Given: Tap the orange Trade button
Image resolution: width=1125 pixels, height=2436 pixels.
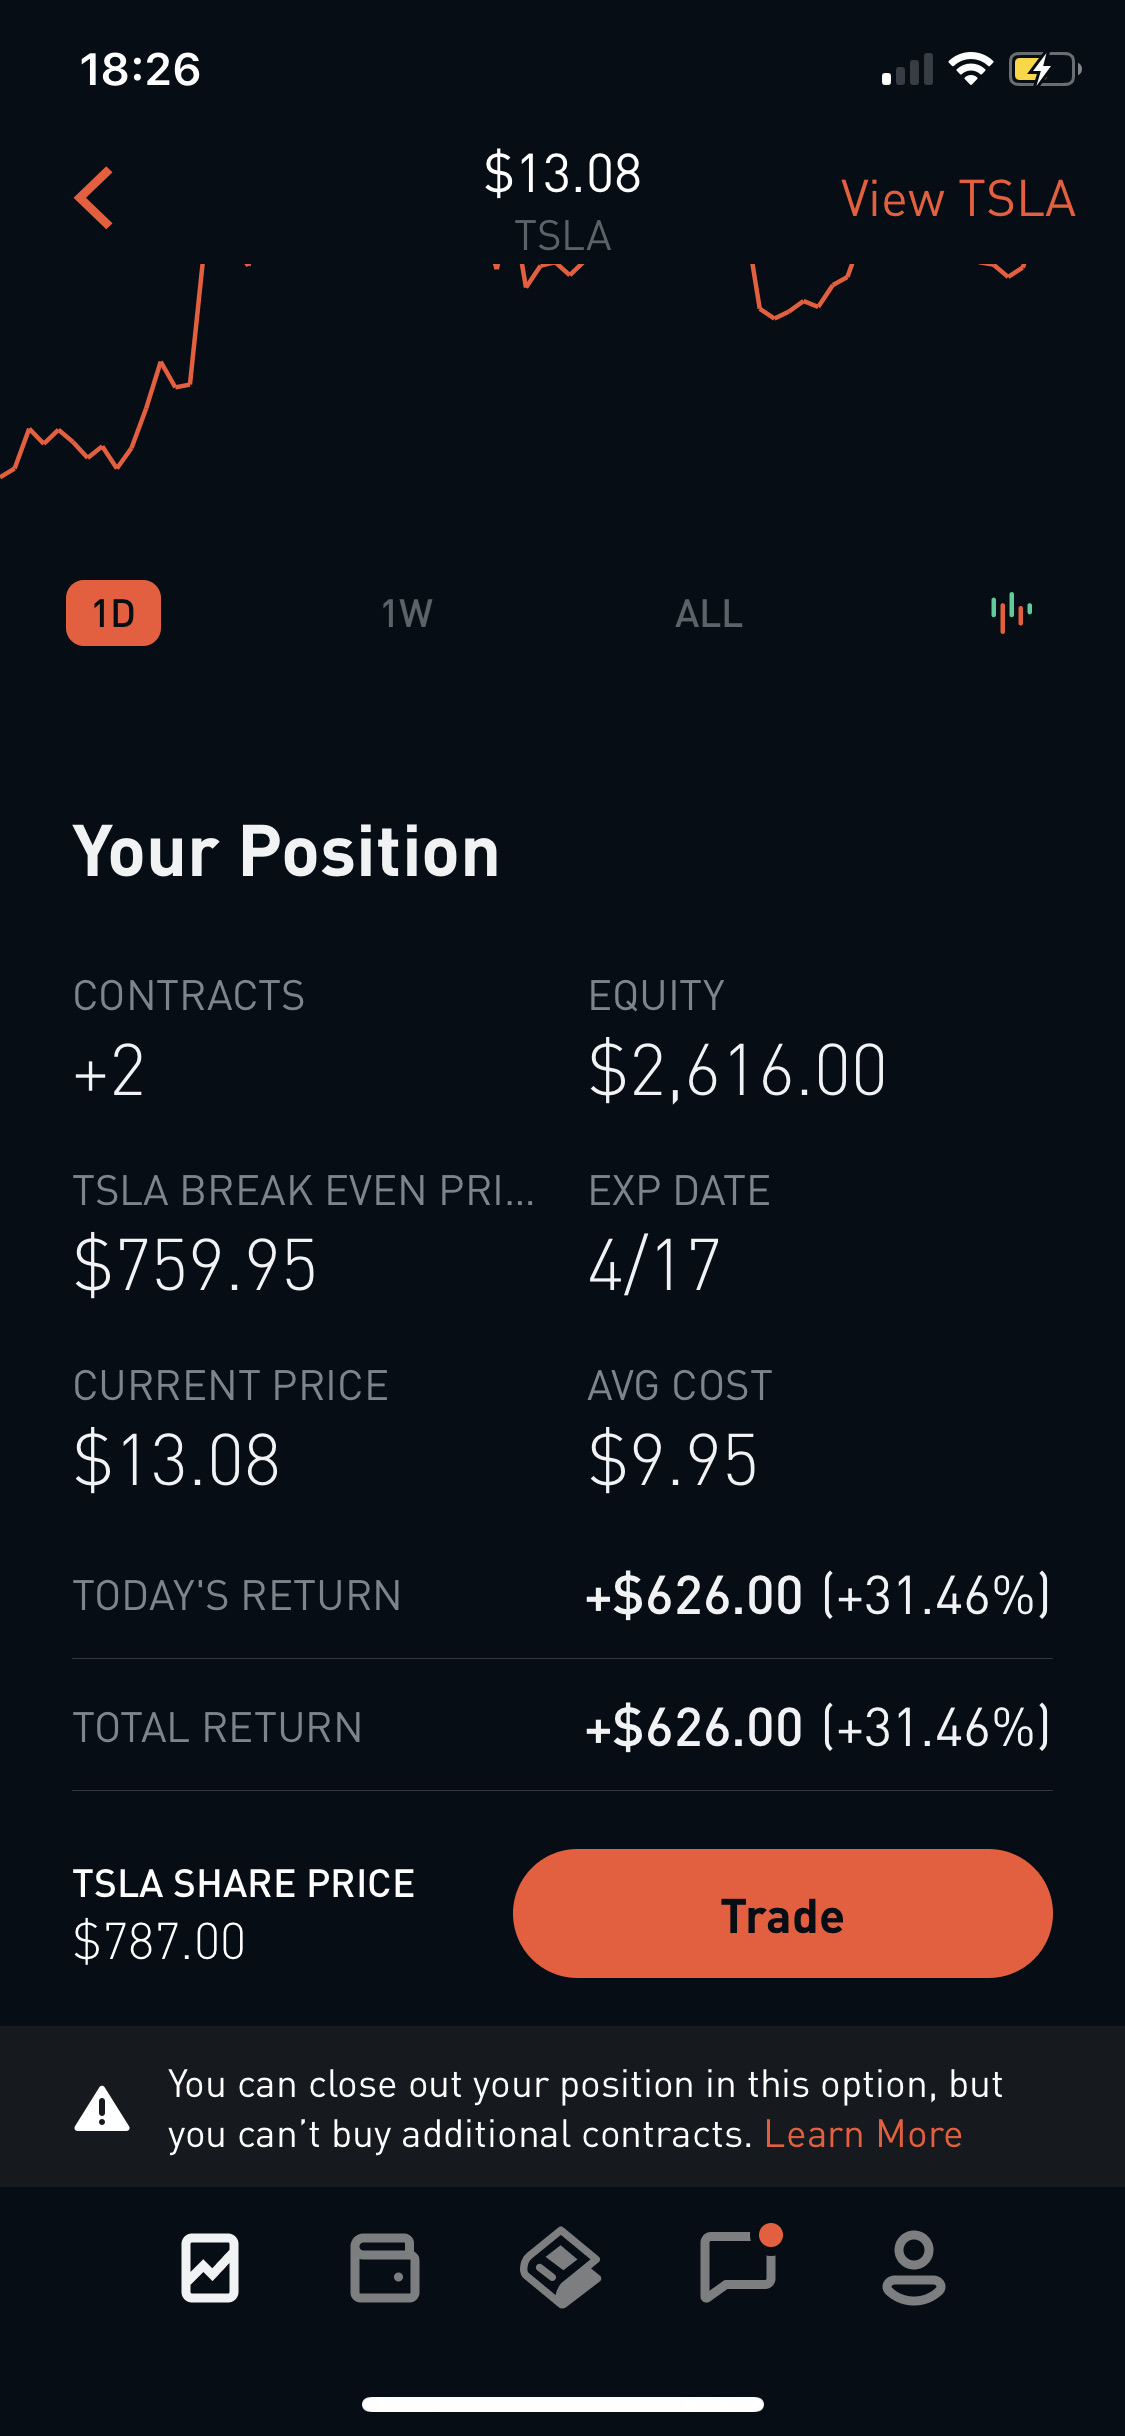Looking at the screenshot, I should pyautogui.click(x=782, y=1913).
